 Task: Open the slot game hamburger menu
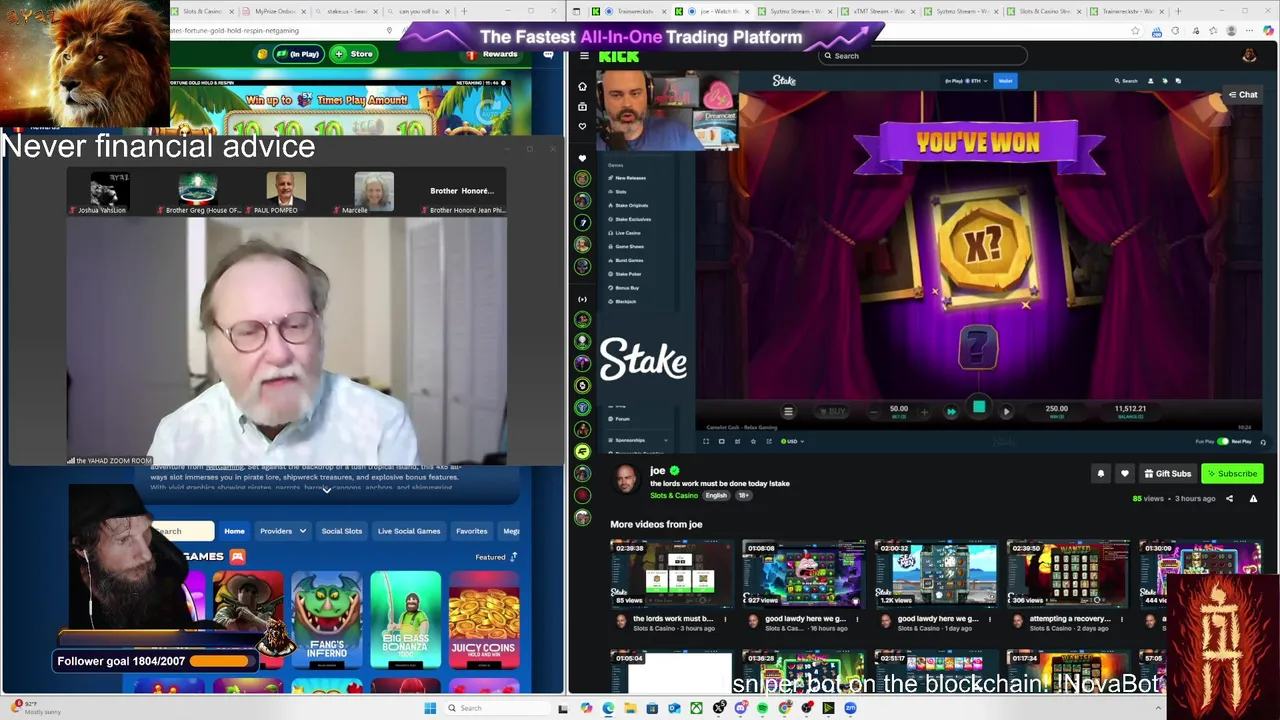pyautogui.click(x=788, y=411)
